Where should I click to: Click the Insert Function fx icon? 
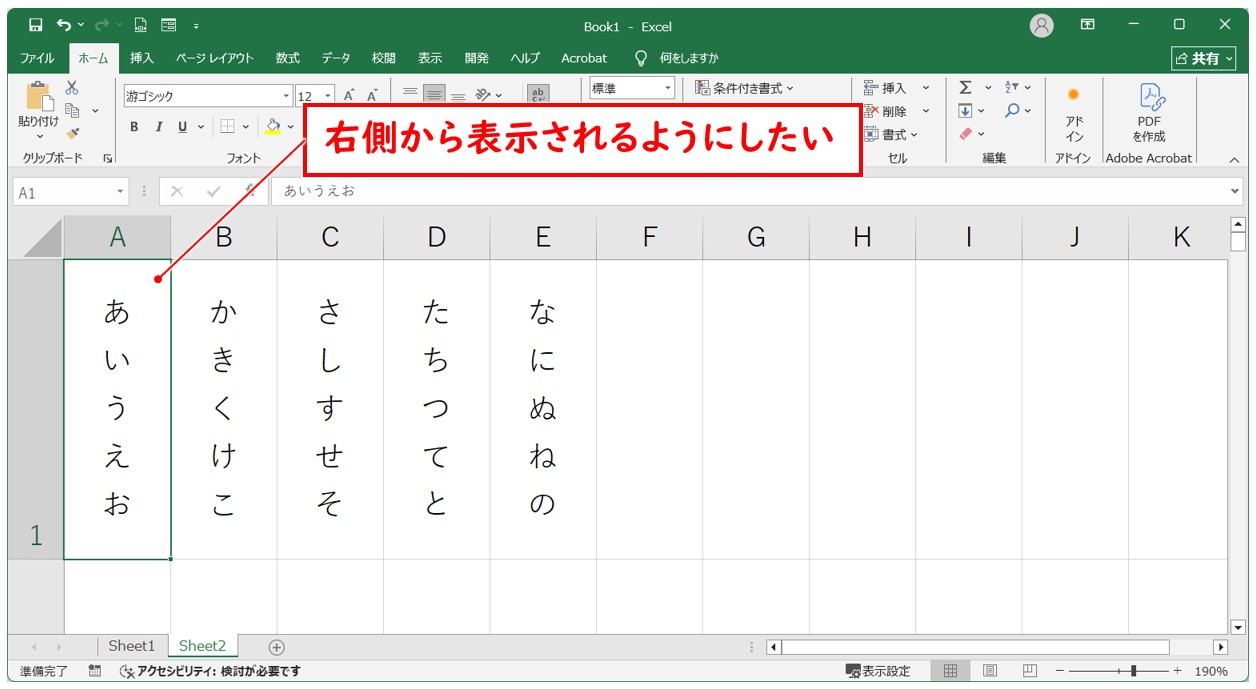point(250,191)
